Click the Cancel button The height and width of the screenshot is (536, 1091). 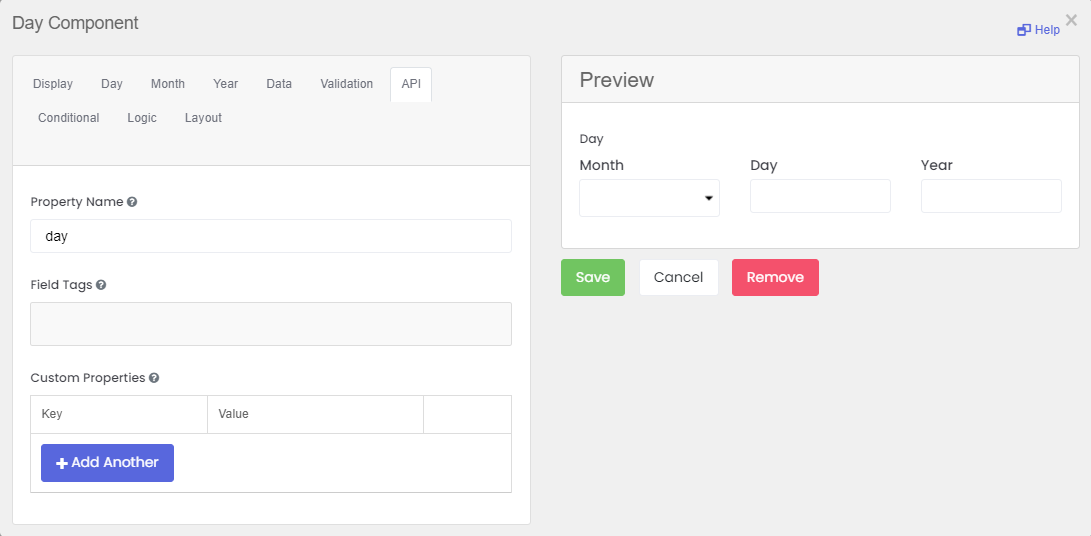[678, 277]
